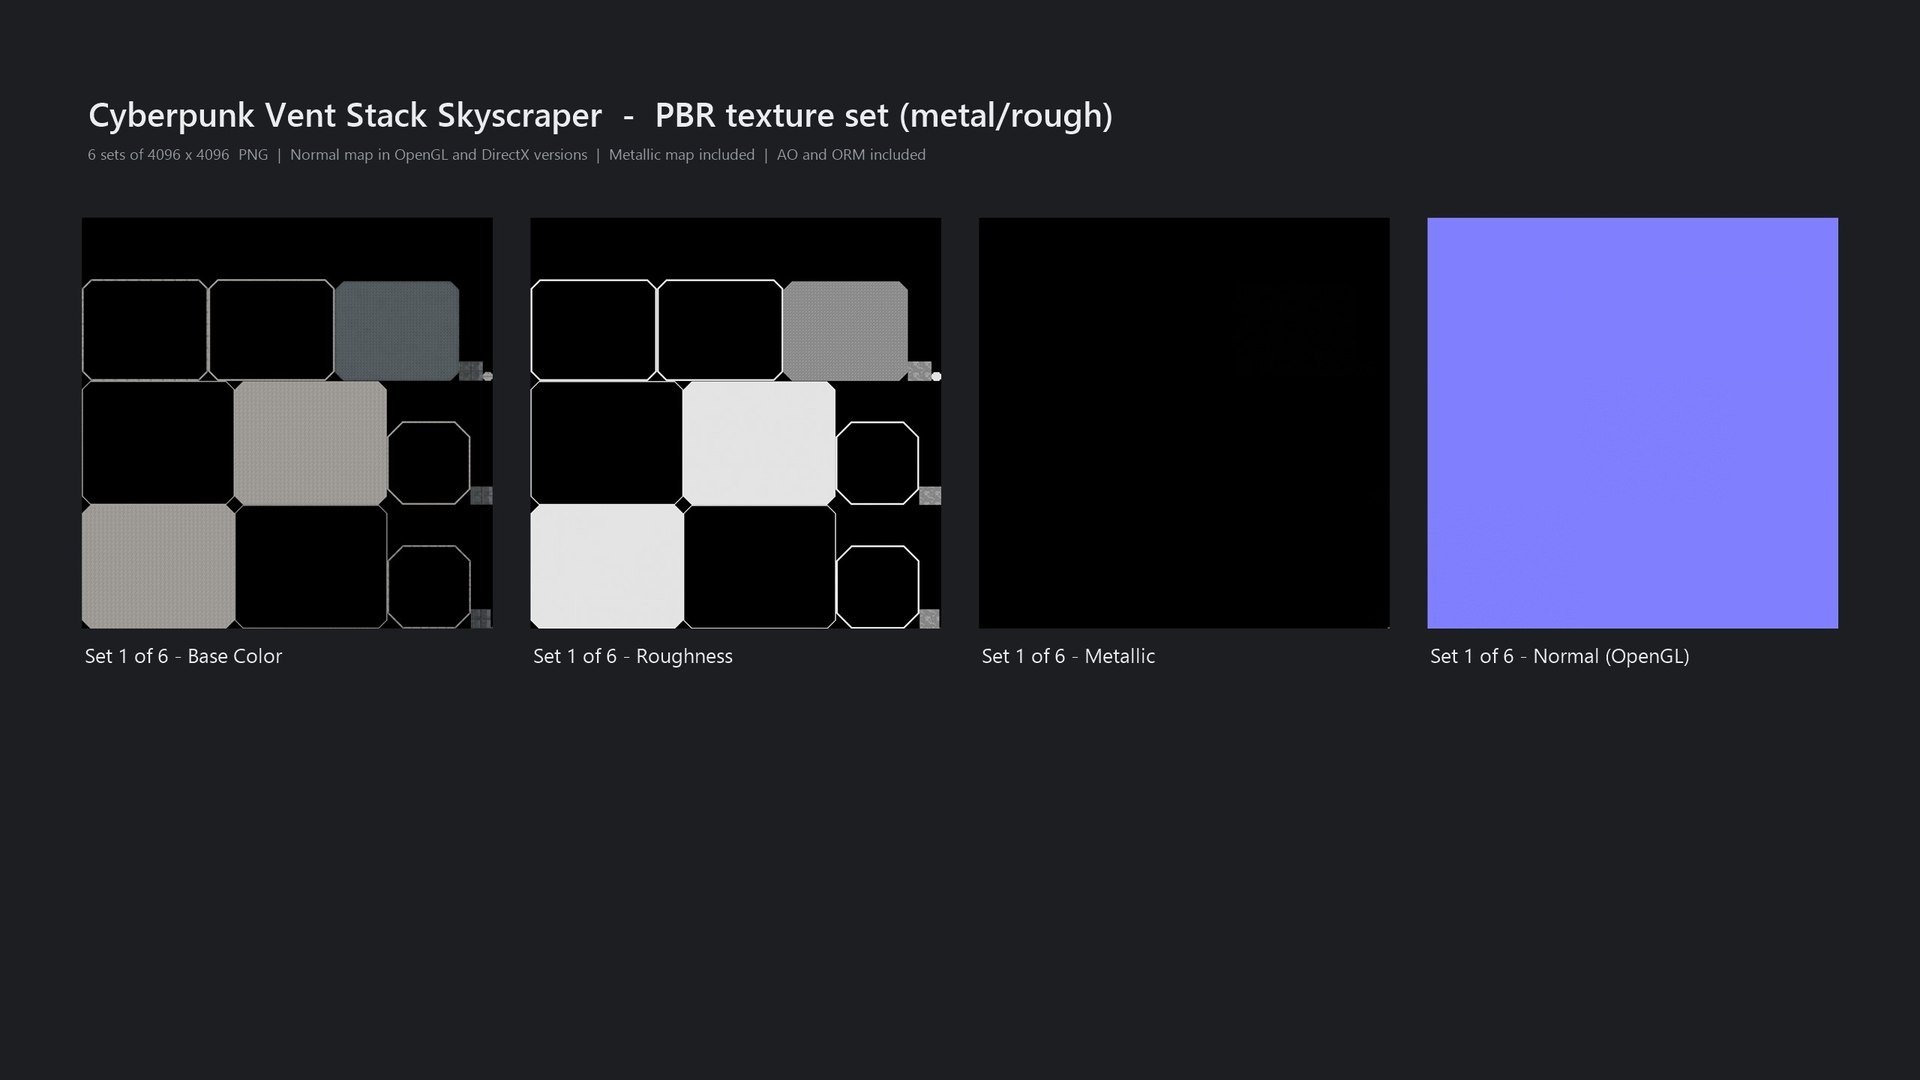The image size is (1920, 1080).
Task: Open the Set 1 Metallic texture thumbnail
Action: pos(1184,423)
